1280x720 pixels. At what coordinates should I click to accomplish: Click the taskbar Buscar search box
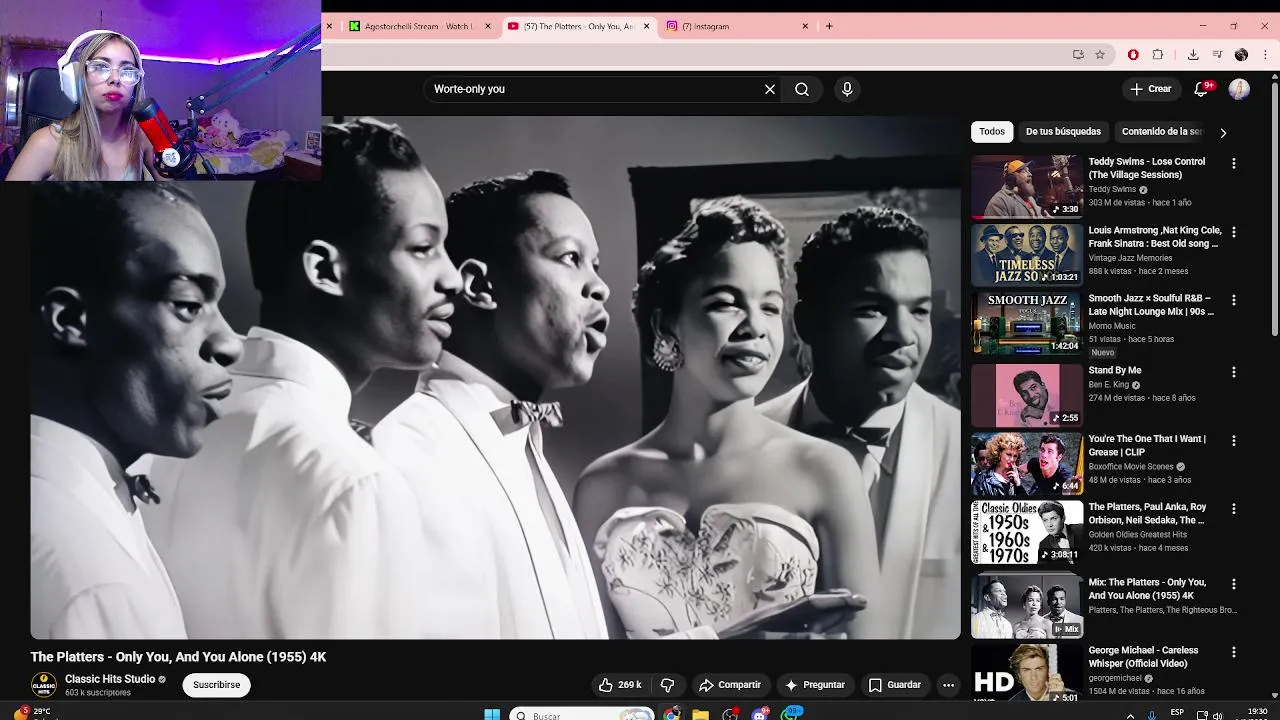pos(582,715)
